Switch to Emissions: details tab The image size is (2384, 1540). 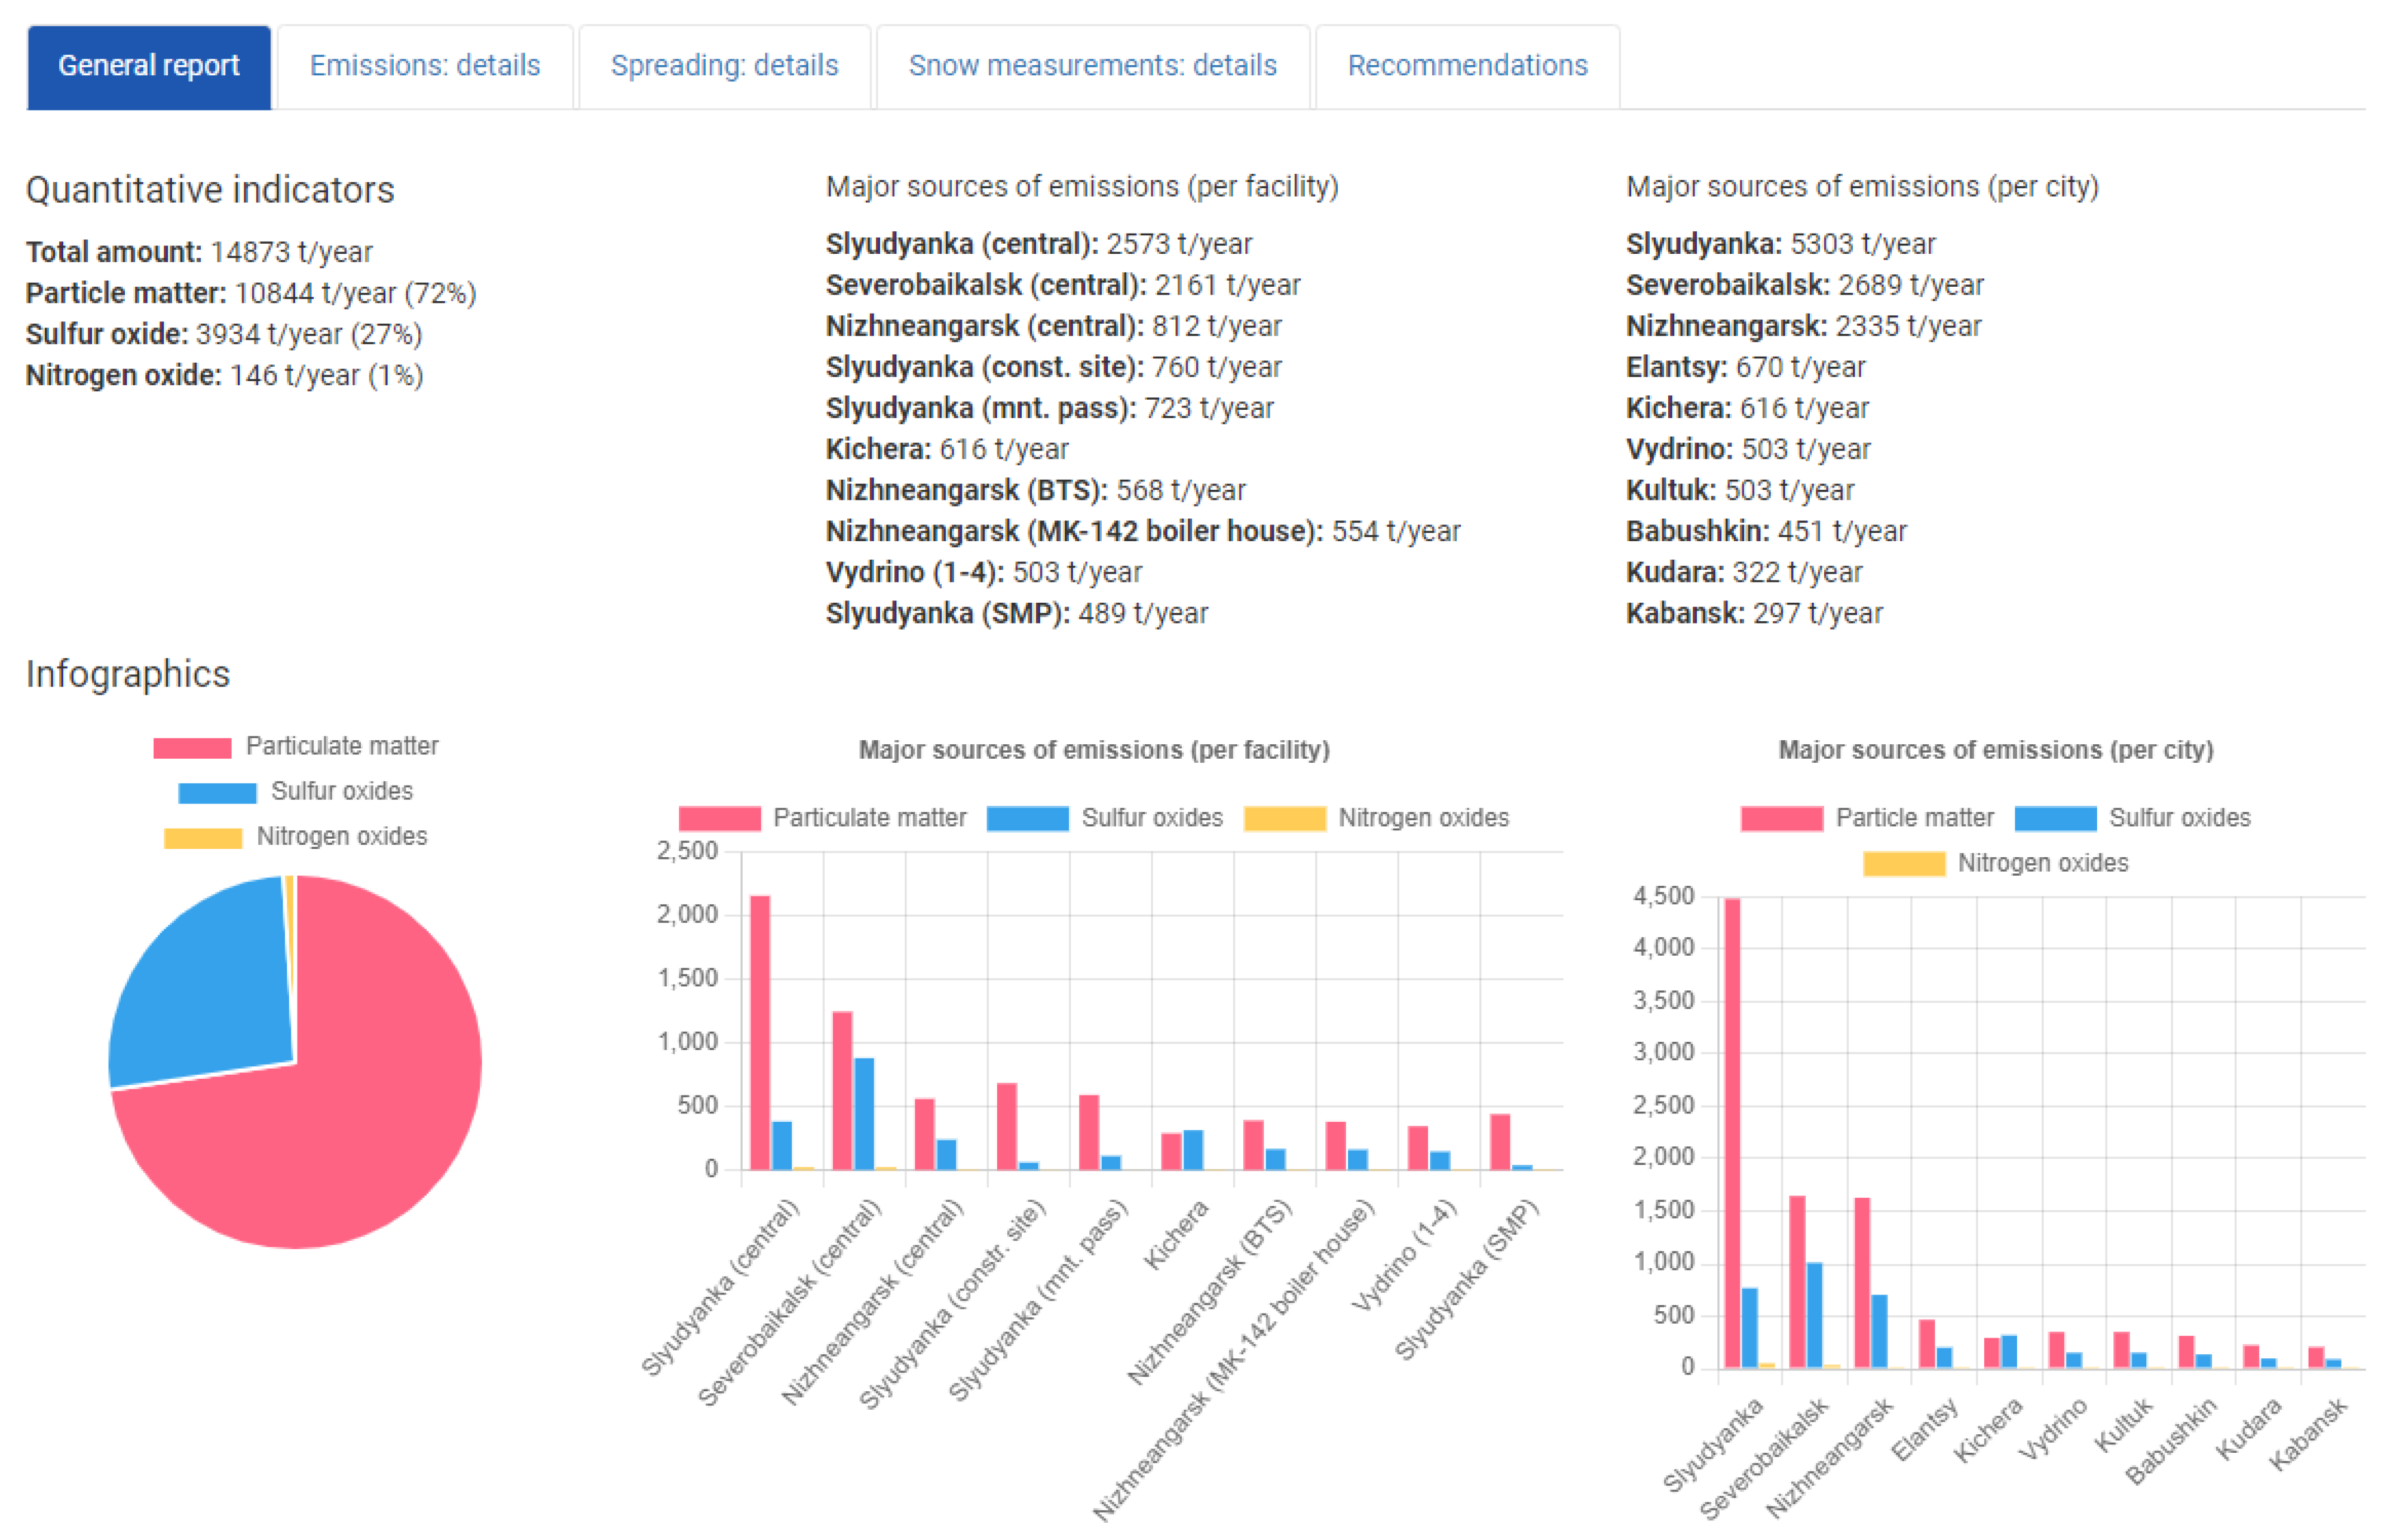click(x=424, y=66)
